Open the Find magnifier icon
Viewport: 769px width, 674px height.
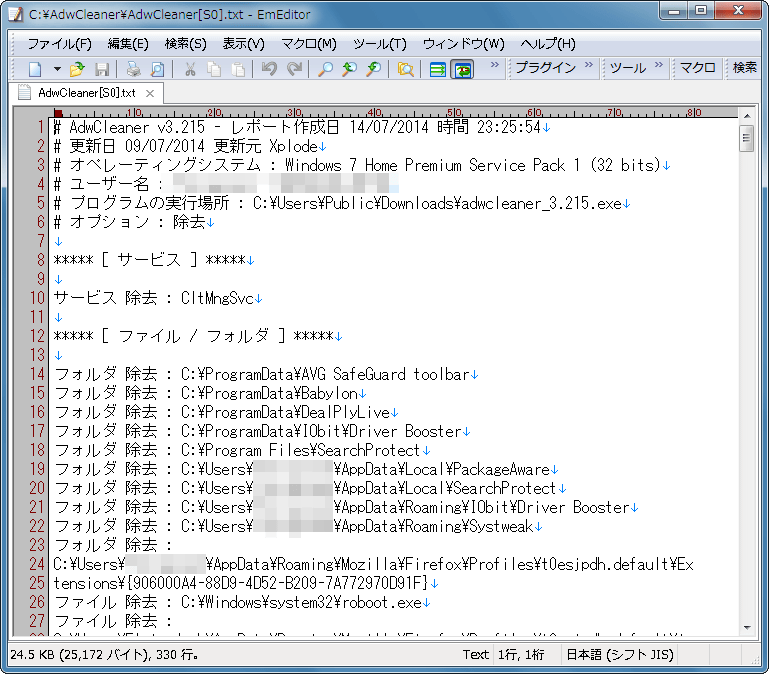[x=325, y=69]
